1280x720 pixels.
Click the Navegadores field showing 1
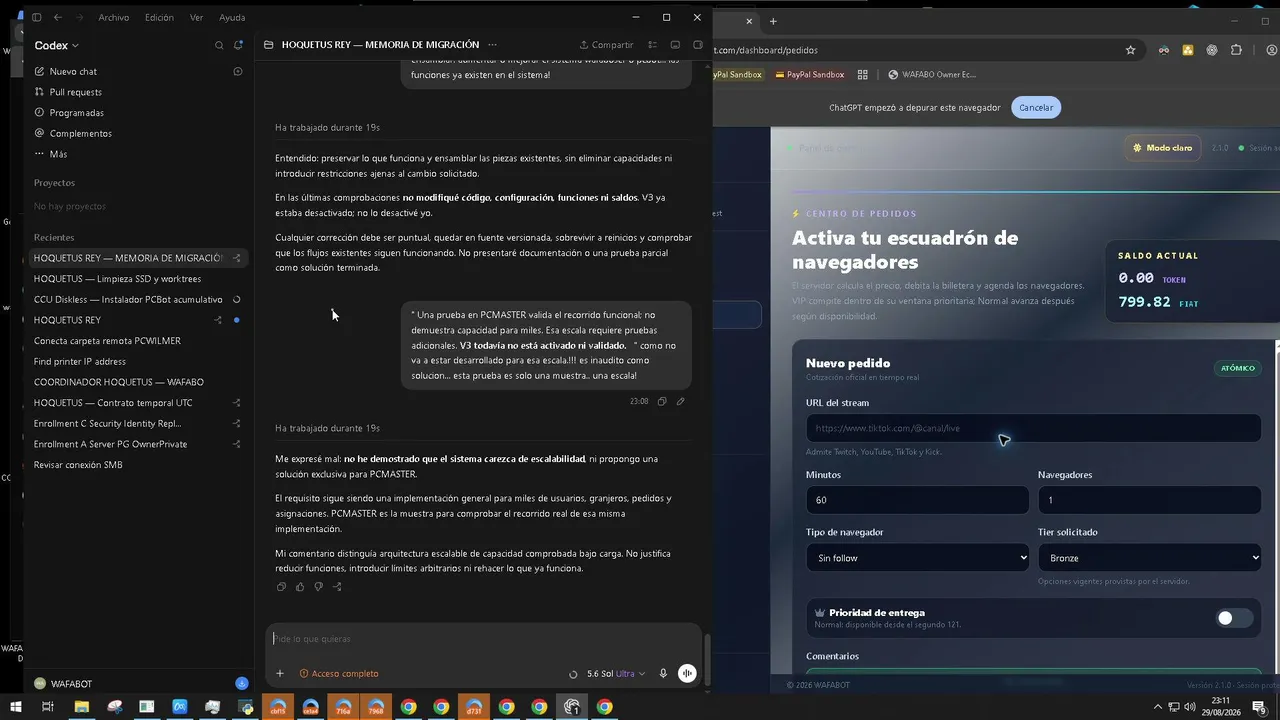tap(1149, 500)
